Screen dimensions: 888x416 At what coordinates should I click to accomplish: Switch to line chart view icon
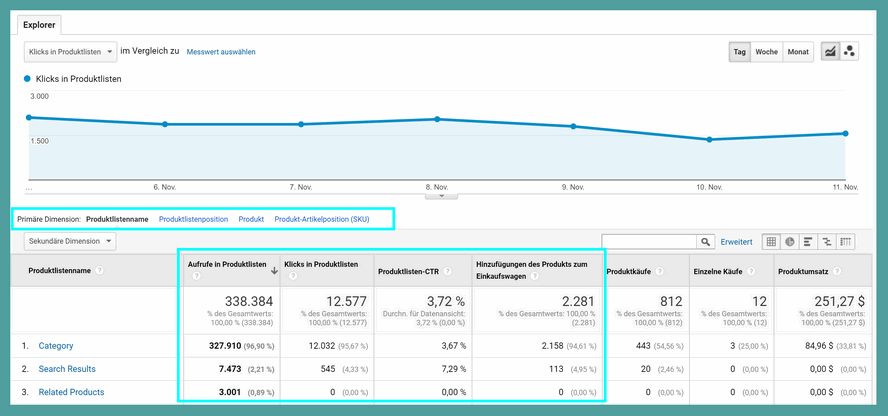coord(830,52)
